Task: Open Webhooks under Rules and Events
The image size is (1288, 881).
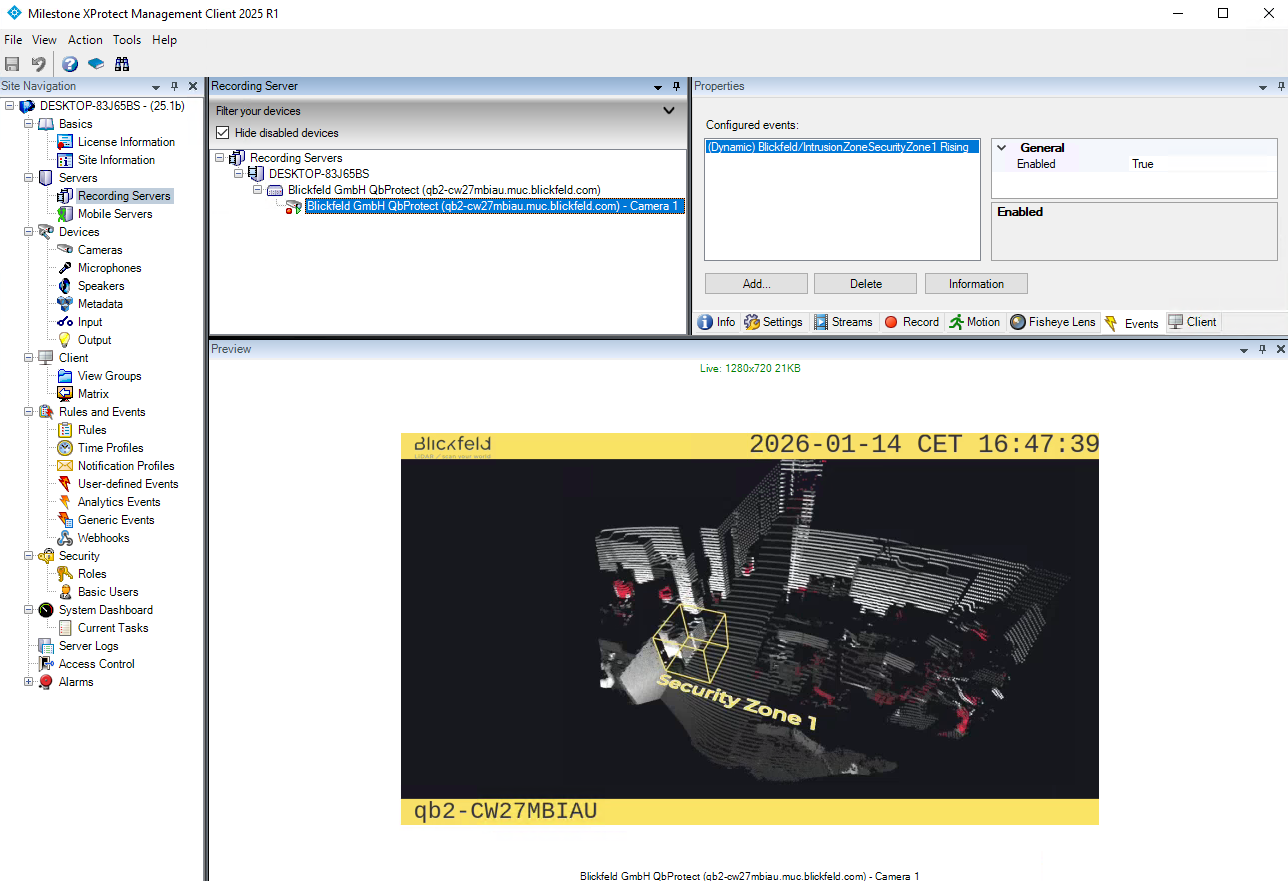Action: click(x=103, y=538)
